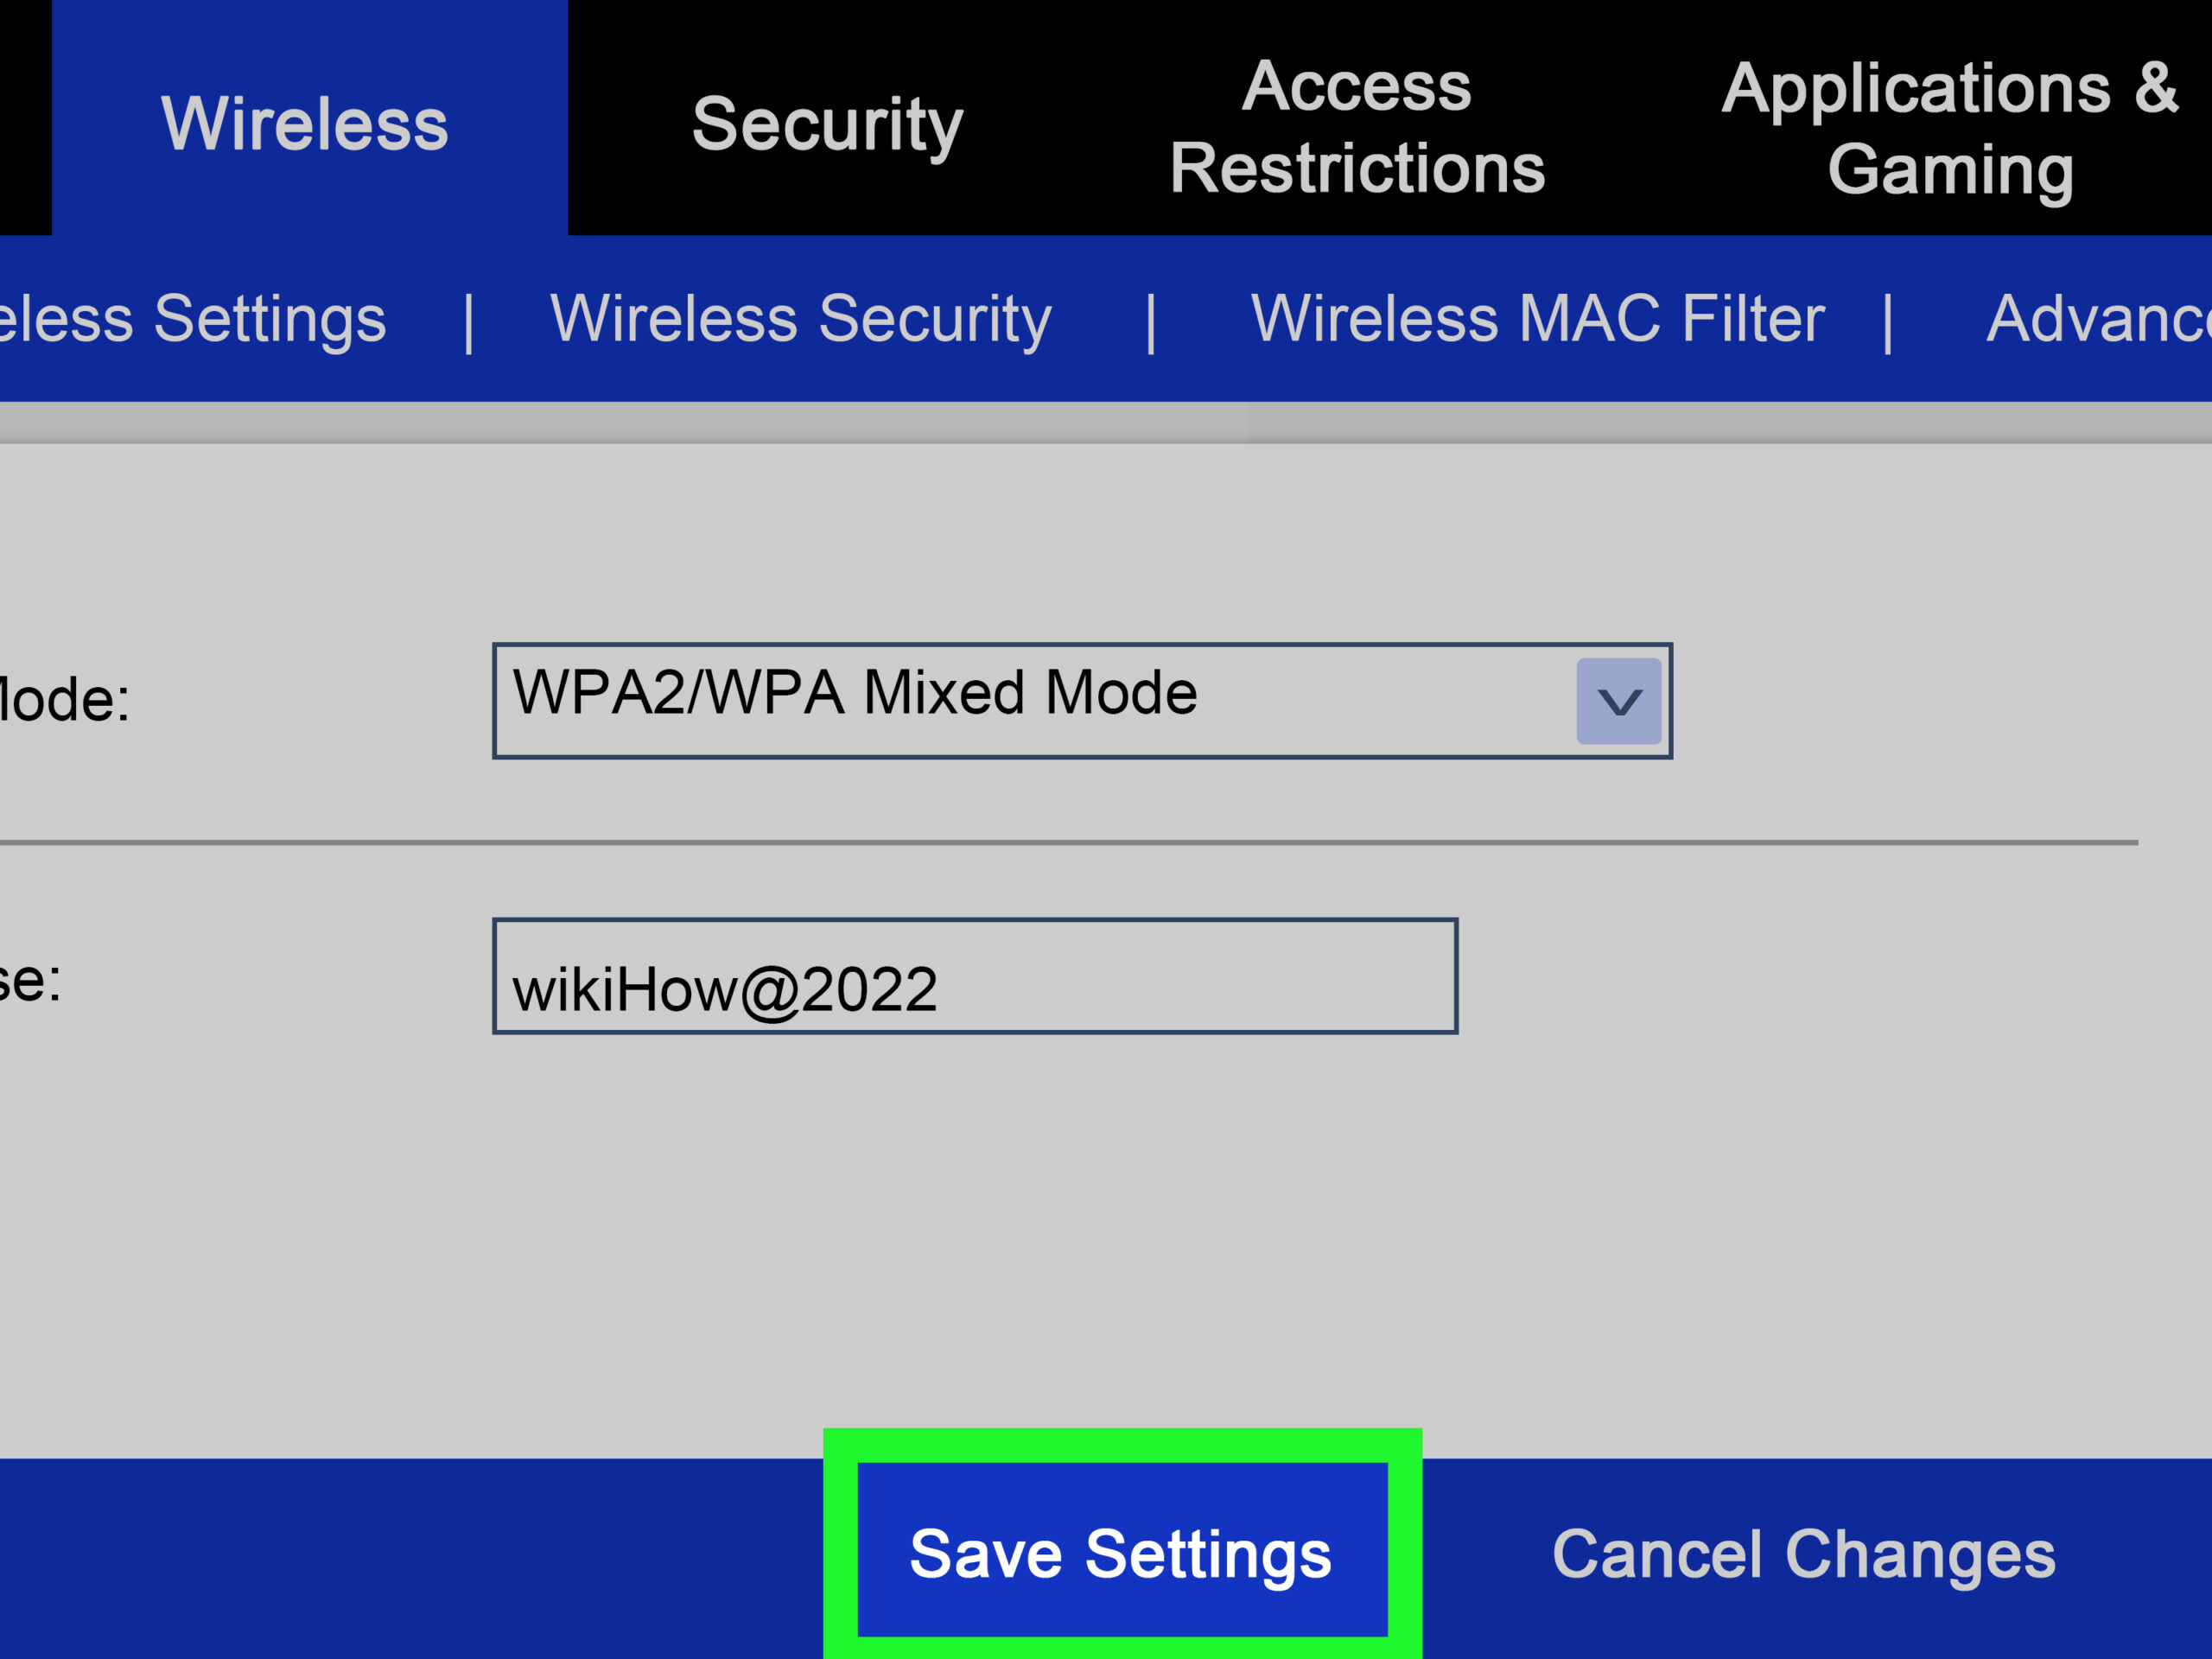This screenshot has width=2212, height=1659.
Task: Focus the passphrase field containing wikiHow@2022
Action: (x=975, y=977)
